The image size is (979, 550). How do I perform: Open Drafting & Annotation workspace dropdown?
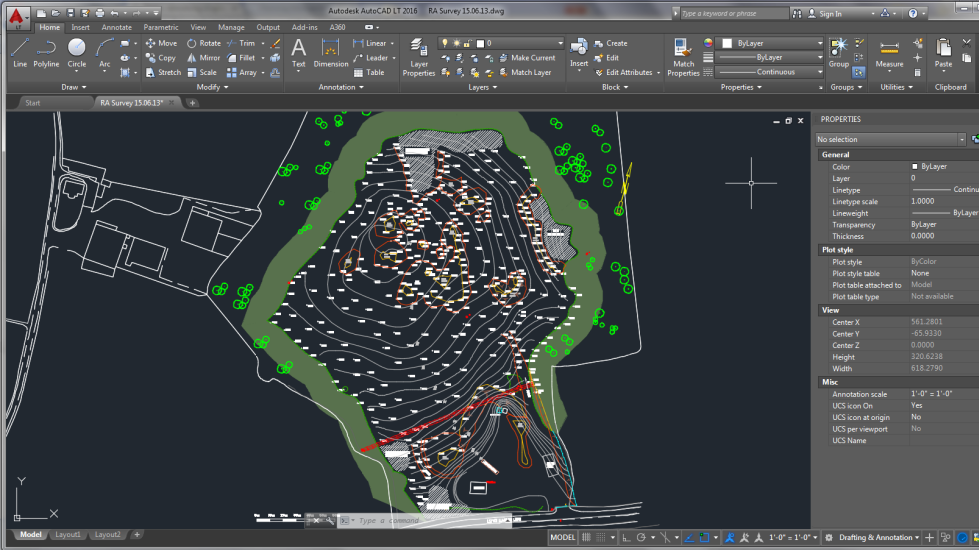pos(878,538)
